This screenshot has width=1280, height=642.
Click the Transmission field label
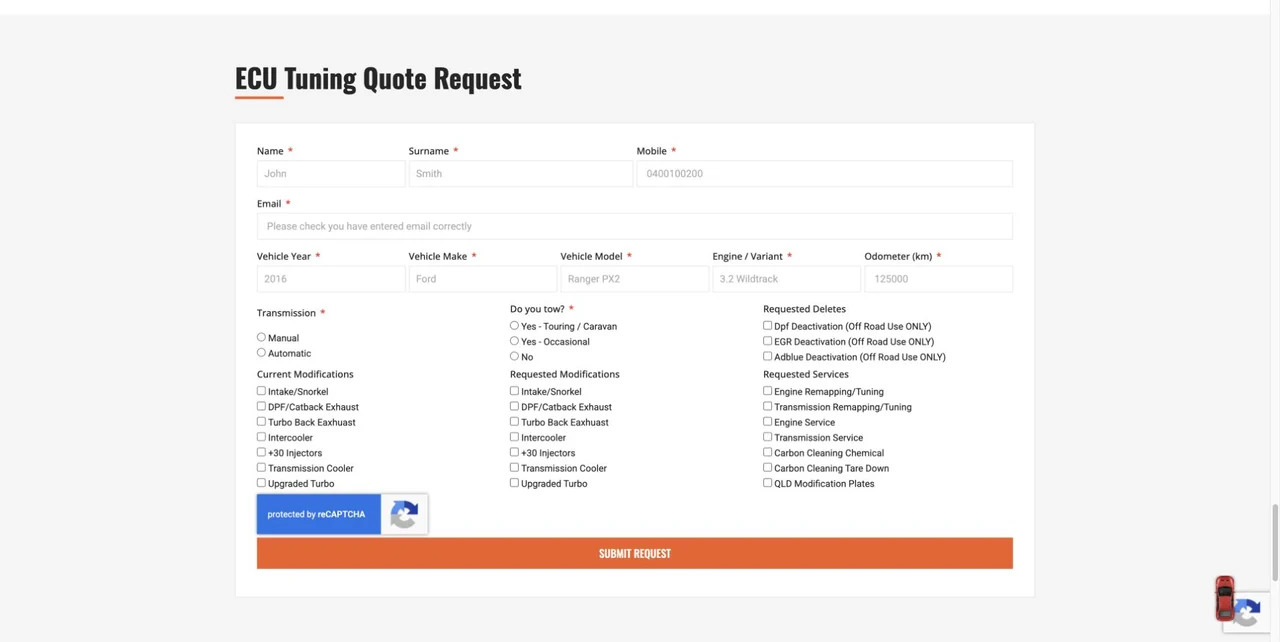(x=286, y=313)
